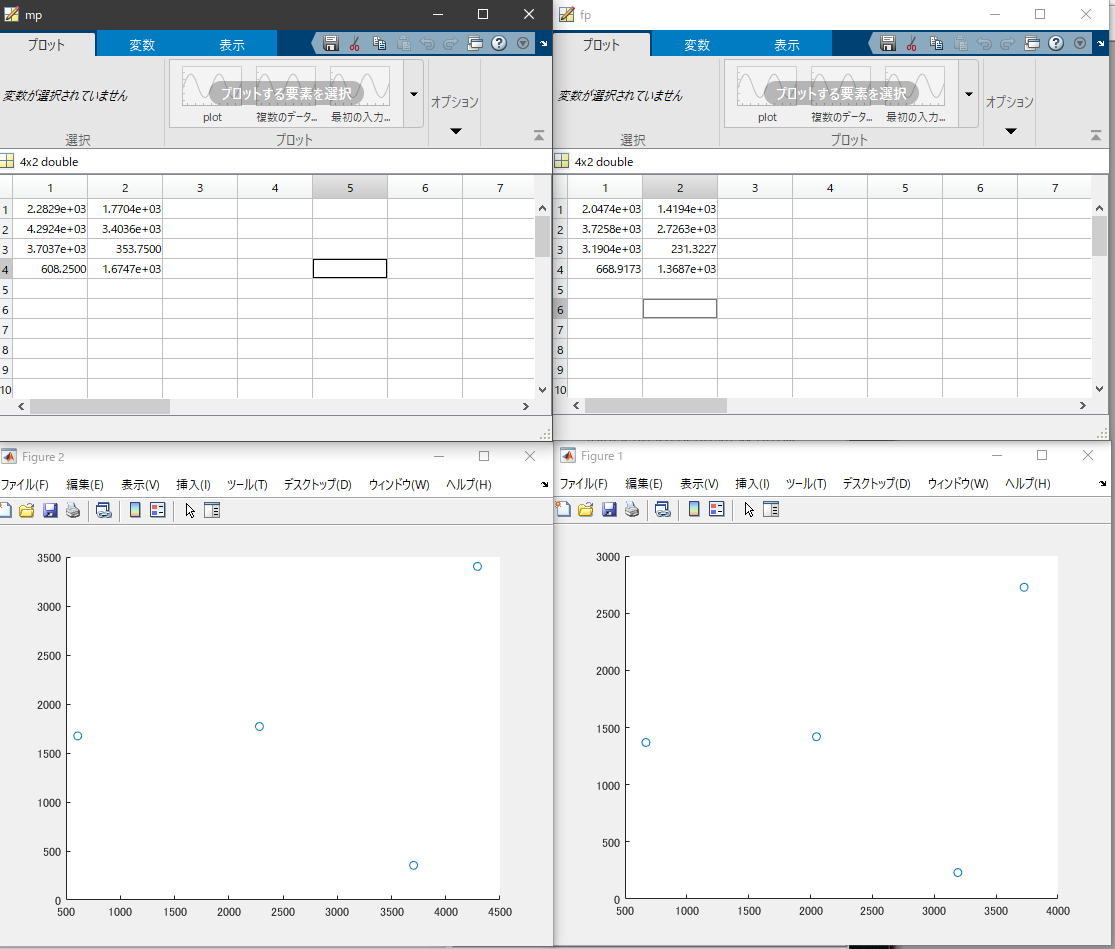Click dock arrow at Figure 2 menu bar

pos(544,484)
